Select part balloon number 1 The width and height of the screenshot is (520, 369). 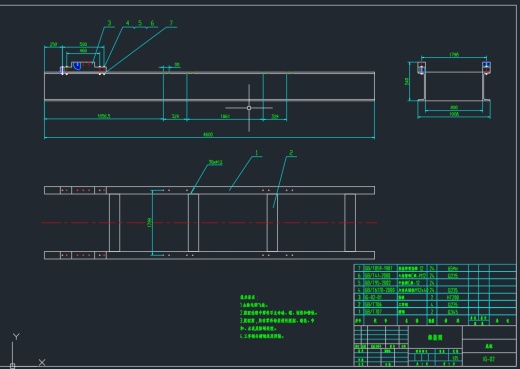tap(256, 153)
